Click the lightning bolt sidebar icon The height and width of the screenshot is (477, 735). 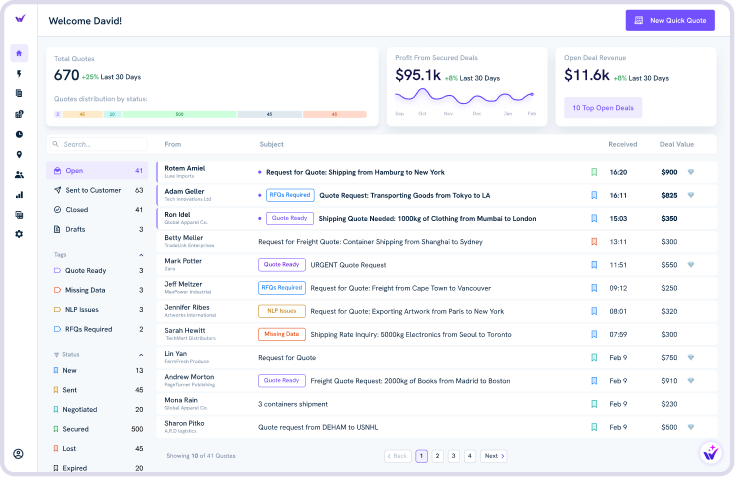pyautogui.click(x=19, y=74)
